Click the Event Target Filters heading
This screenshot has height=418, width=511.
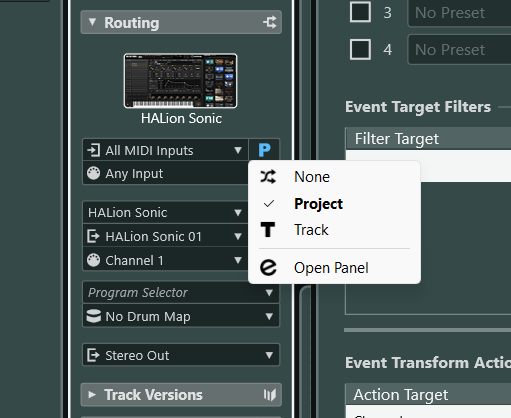coord(418,107)
